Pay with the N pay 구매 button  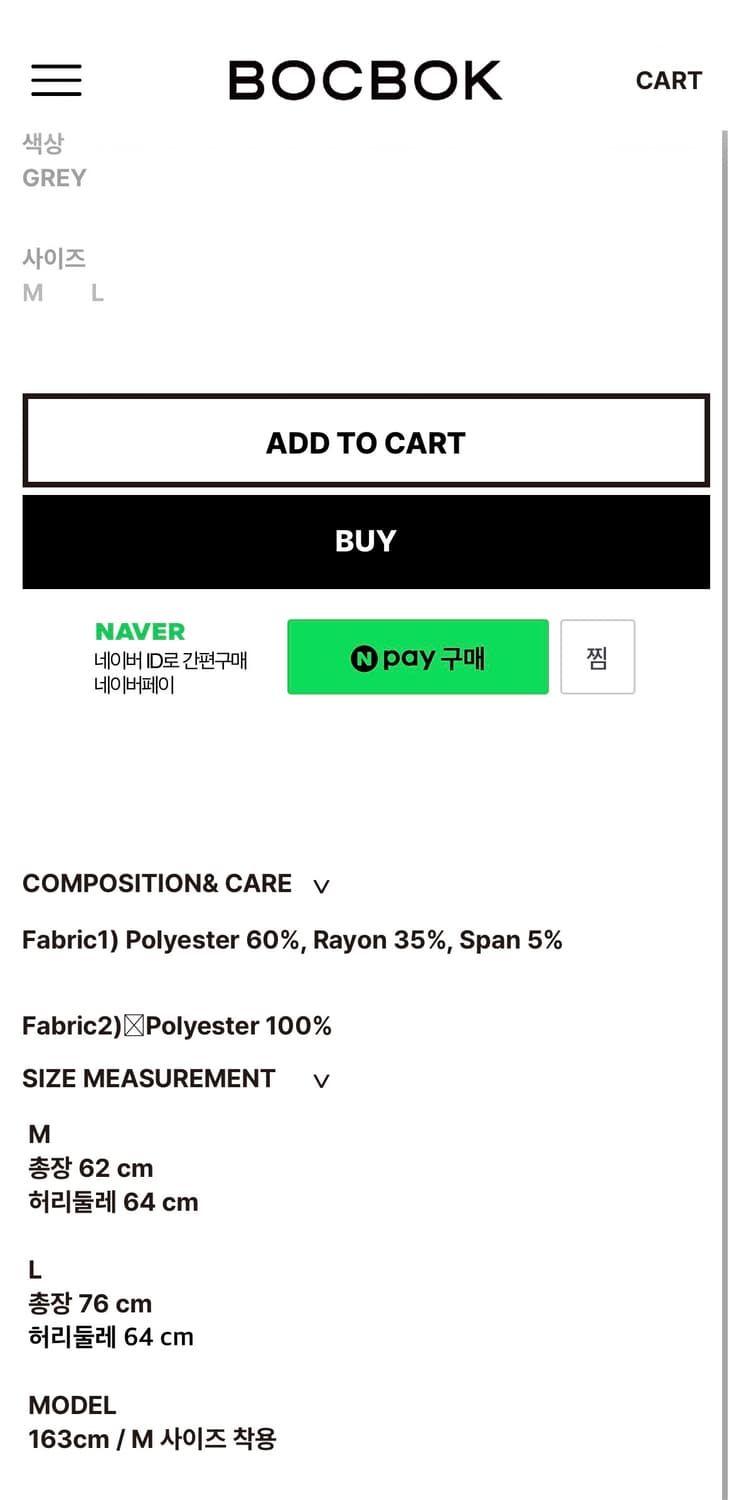point(417,657)
